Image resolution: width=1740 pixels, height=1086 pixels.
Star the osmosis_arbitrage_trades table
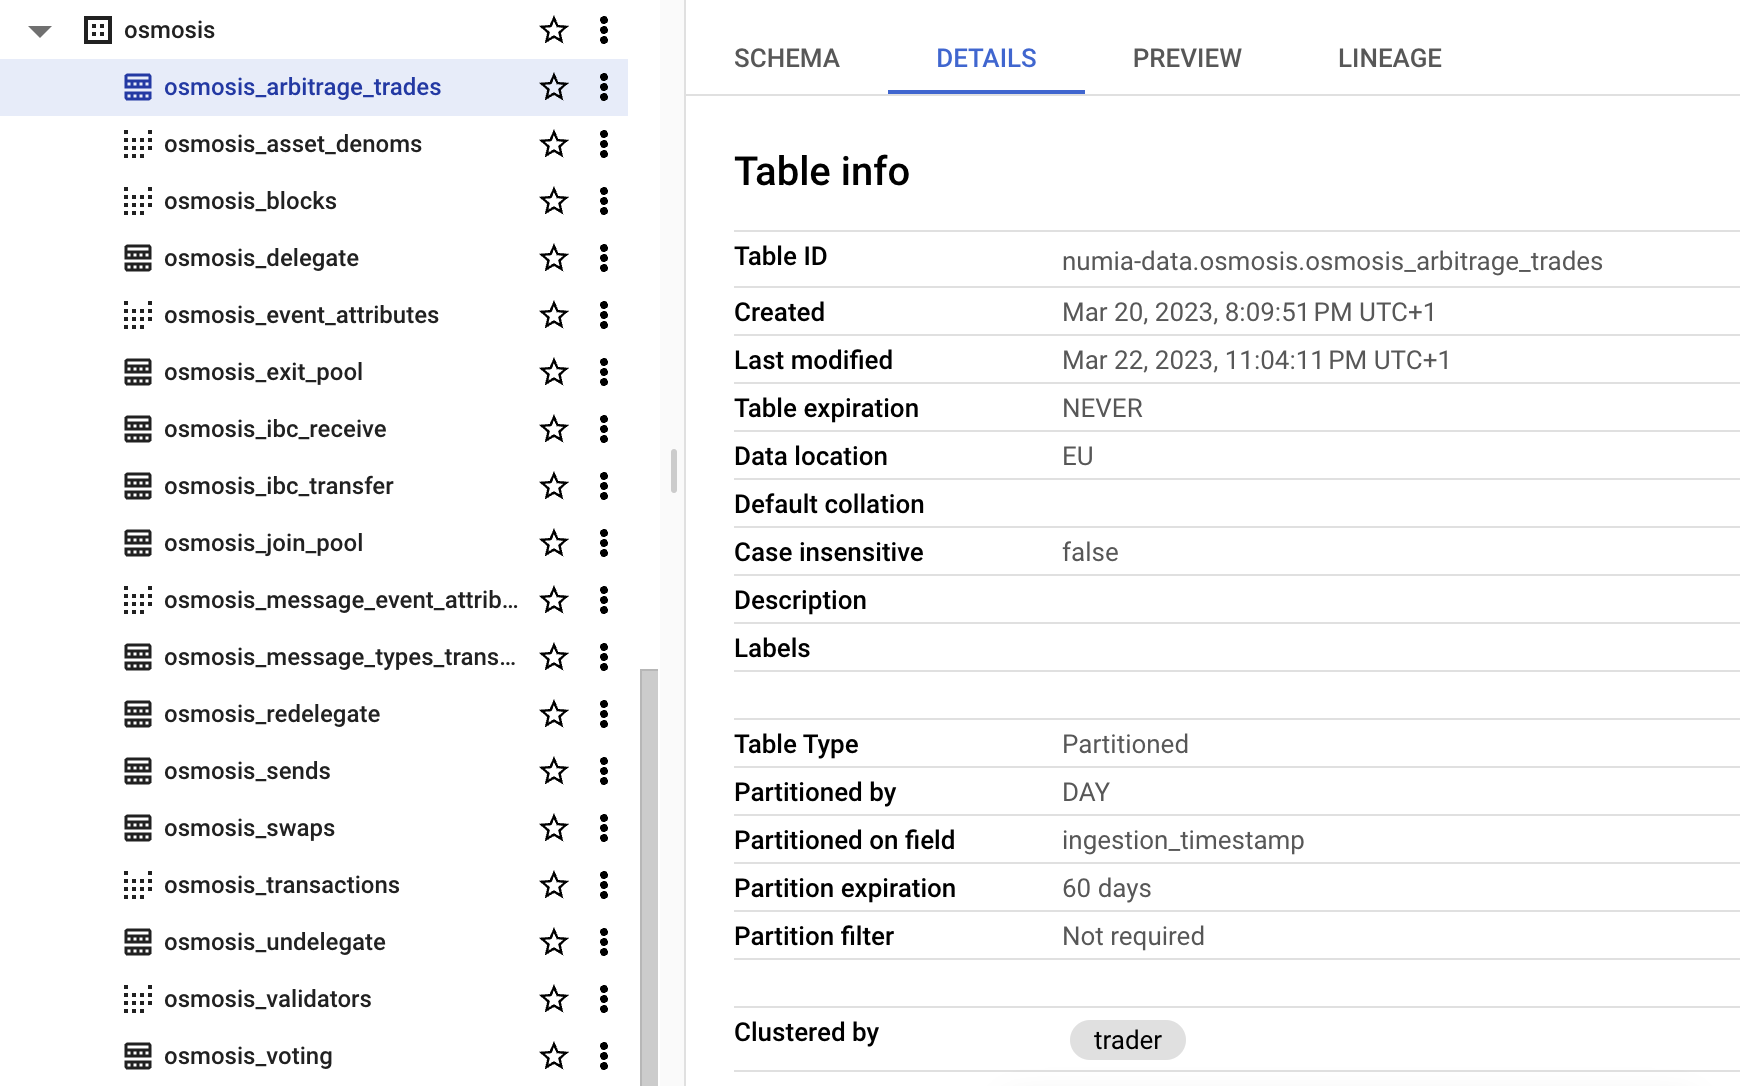(x=553, y=87)
